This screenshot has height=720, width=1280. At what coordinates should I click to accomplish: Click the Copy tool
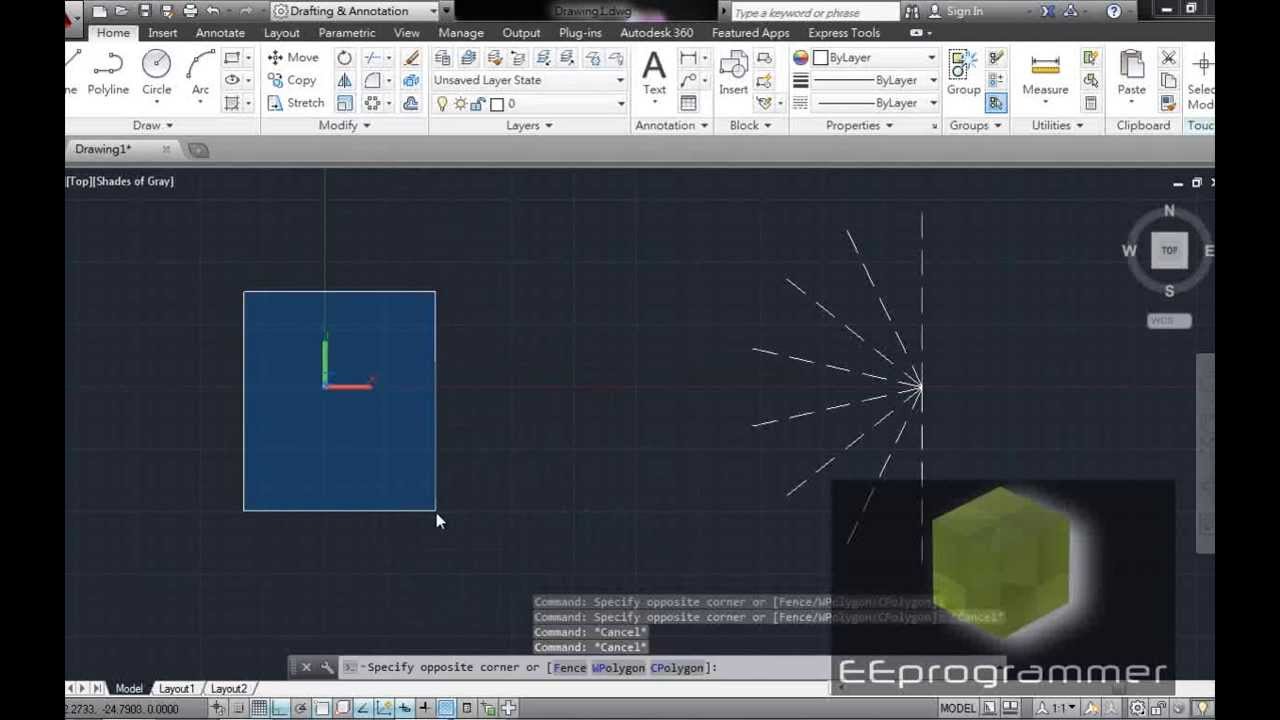click(x=291, y=80)
